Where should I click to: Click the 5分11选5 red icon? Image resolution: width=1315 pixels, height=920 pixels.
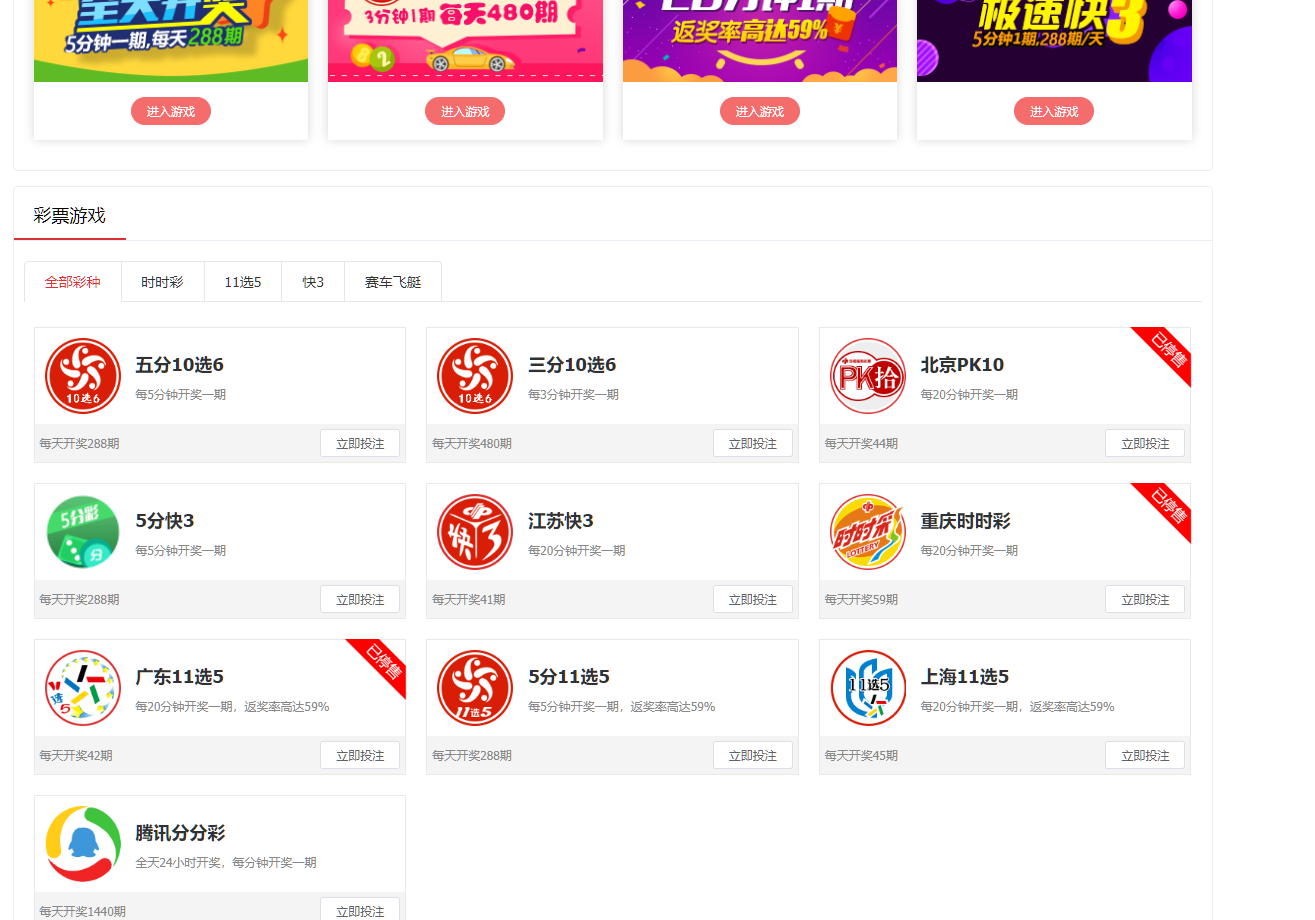point(475,687)
